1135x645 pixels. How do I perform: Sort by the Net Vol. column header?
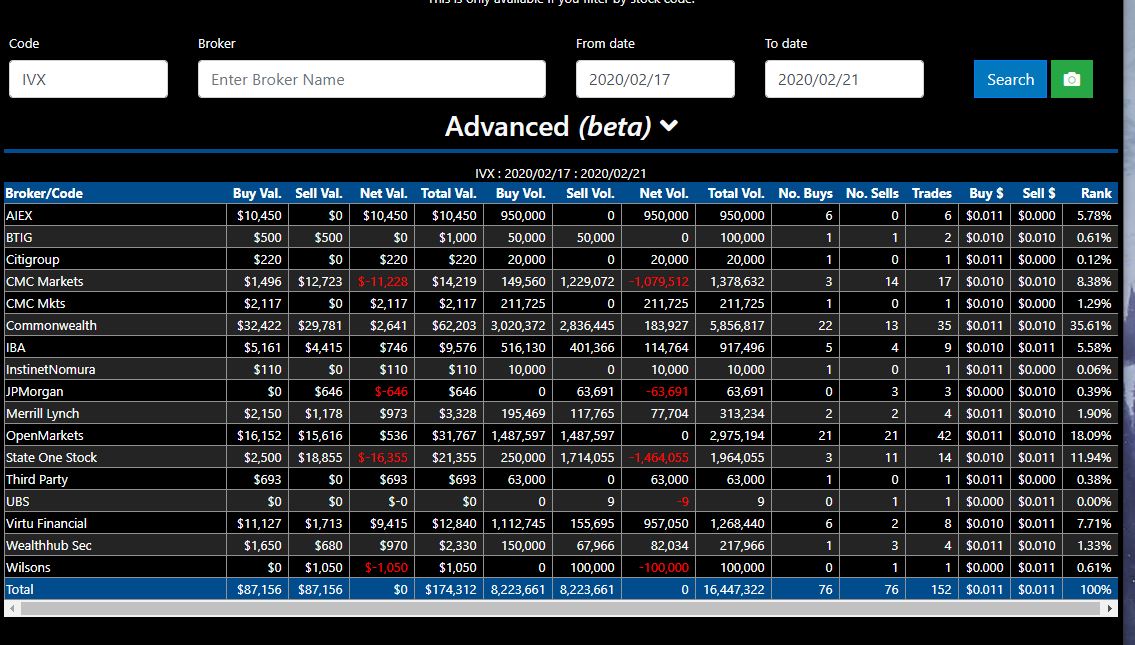664,193
